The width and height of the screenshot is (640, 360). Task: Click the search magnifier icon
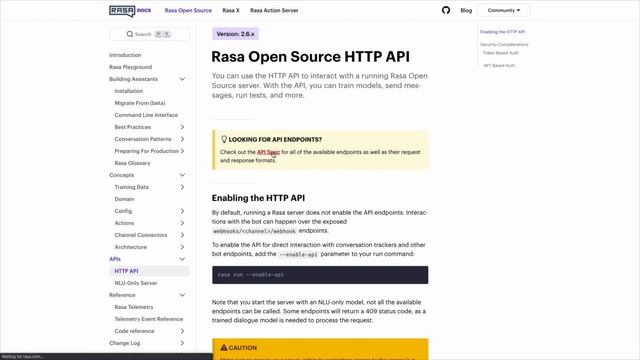point(130,34)
